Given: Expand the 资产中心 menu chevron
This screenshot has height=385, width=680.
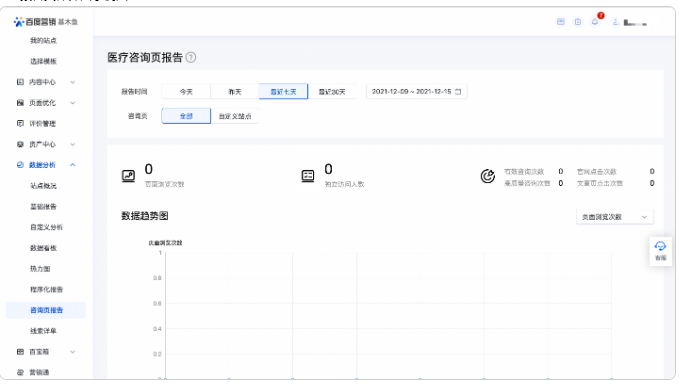Looking at the screenshot, I should tap(72, 144).
